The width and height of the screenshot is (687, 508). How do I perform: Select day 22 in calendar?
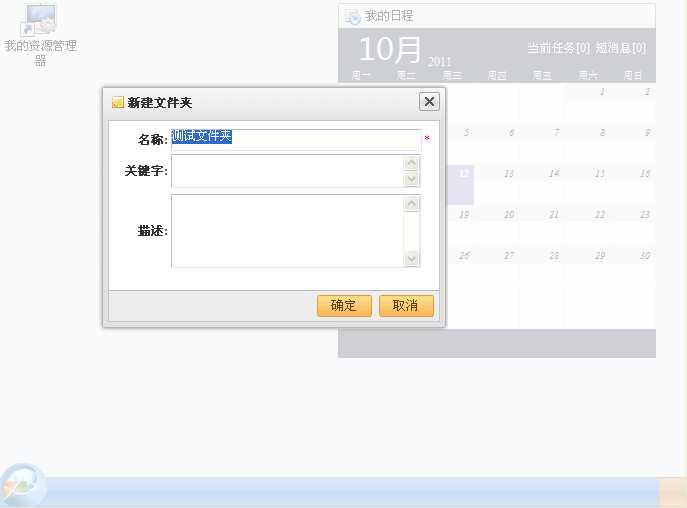tap(588, 226)
